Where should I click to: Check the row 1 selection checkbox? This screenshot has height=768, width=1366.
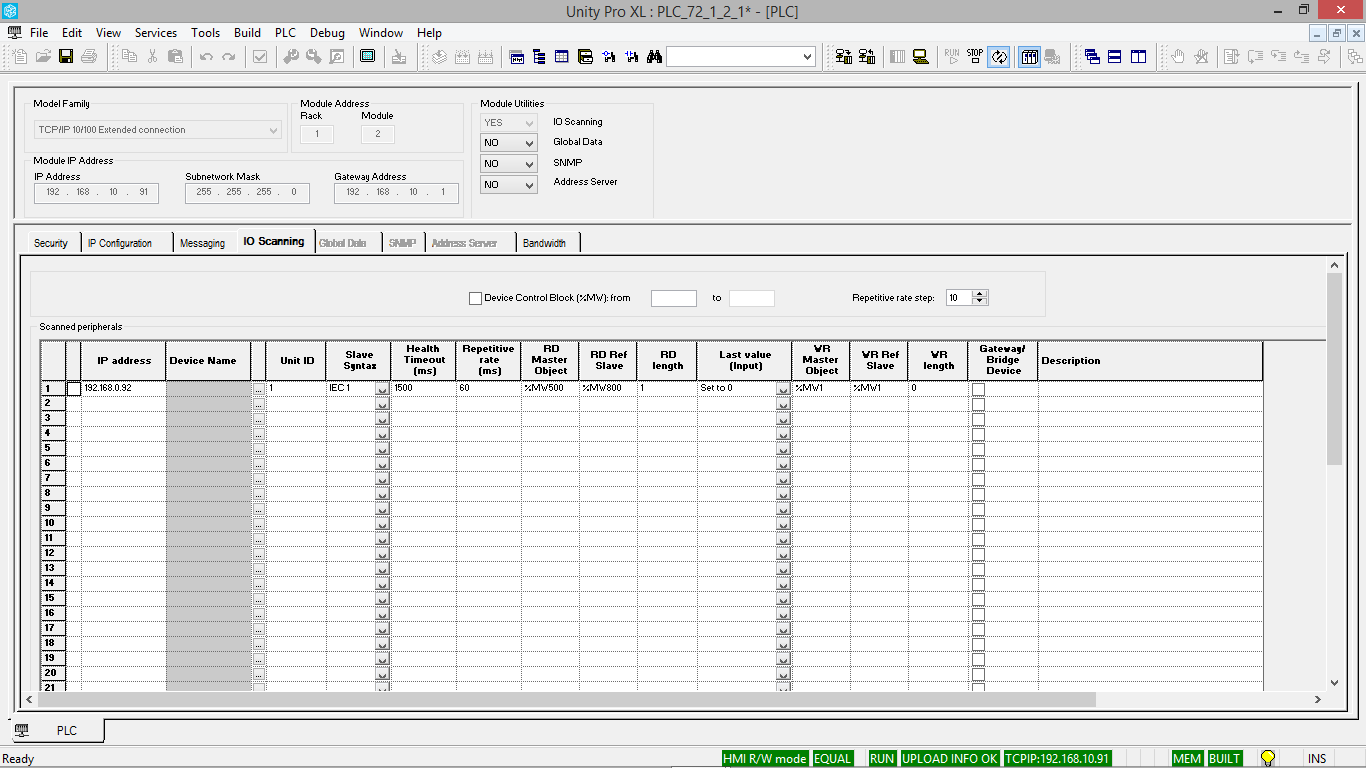point(73,388)
